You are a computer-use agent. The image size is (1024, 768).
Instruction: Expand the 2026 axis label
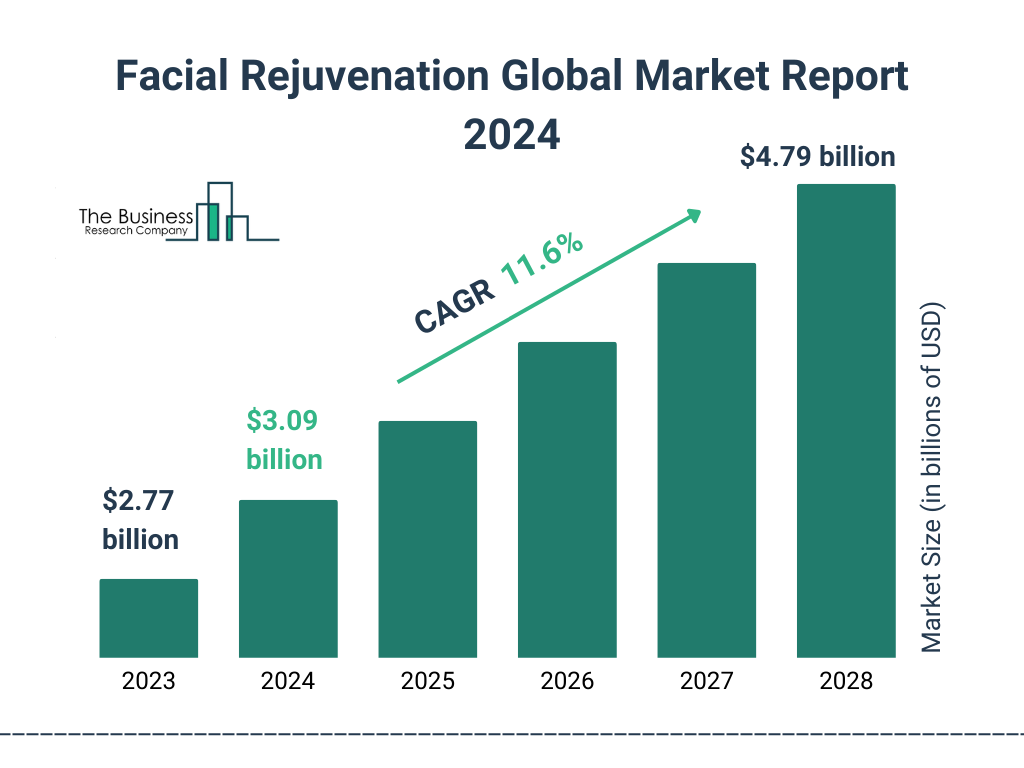click(567, 682)
